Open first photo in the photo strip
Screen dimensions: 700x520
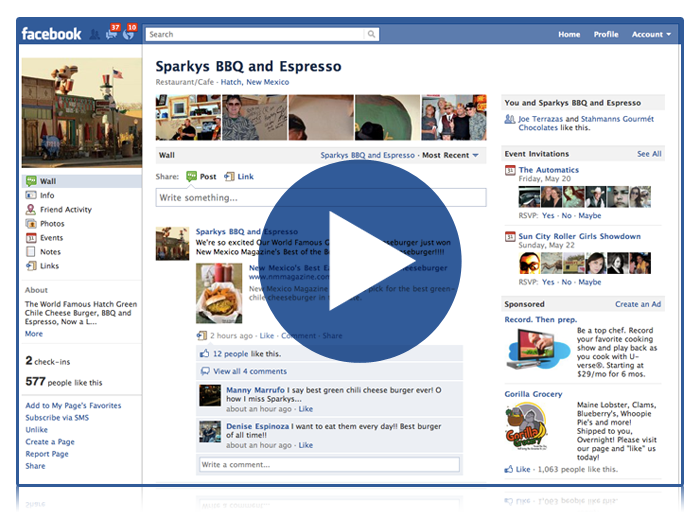coord(188,117)
